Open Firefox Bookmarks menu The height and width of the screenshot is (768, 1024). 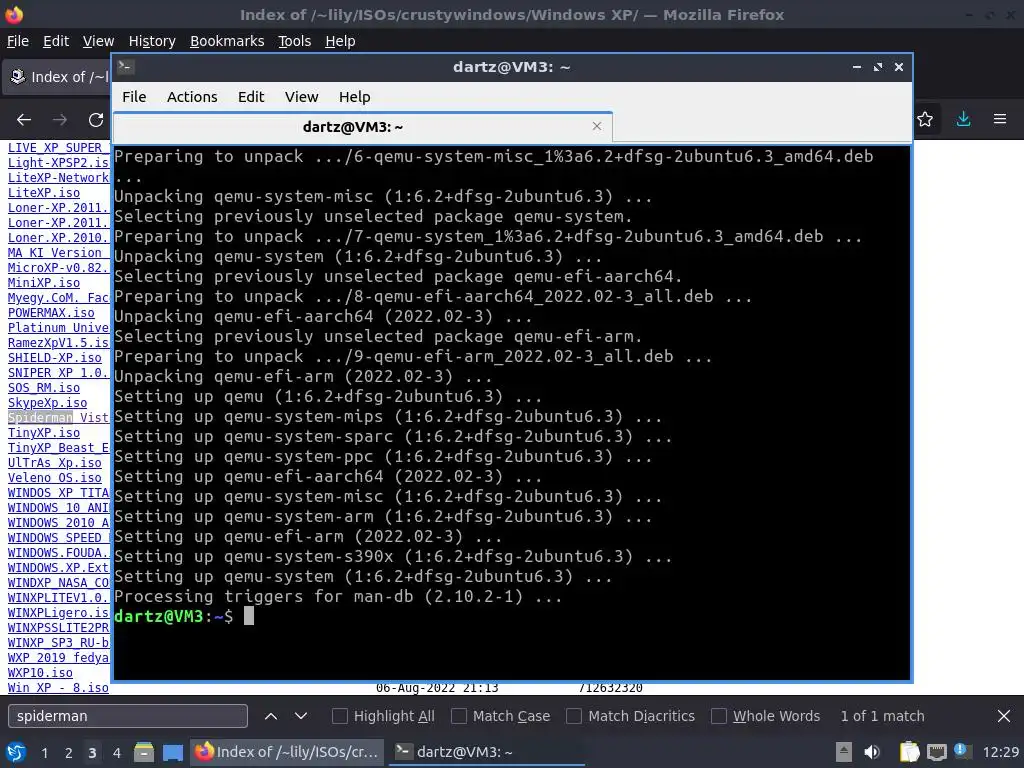coord(227,41)
